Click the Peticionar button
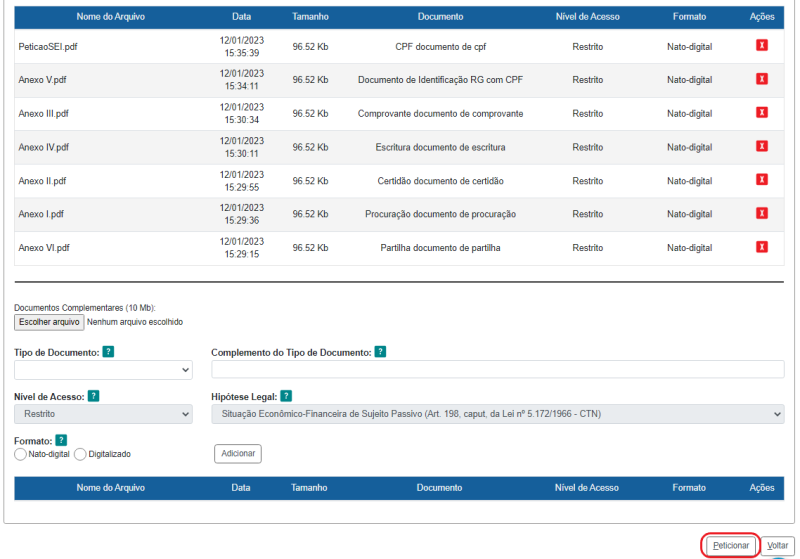The height and width of the screenshot is (559, 800). (x=730, y=545)
